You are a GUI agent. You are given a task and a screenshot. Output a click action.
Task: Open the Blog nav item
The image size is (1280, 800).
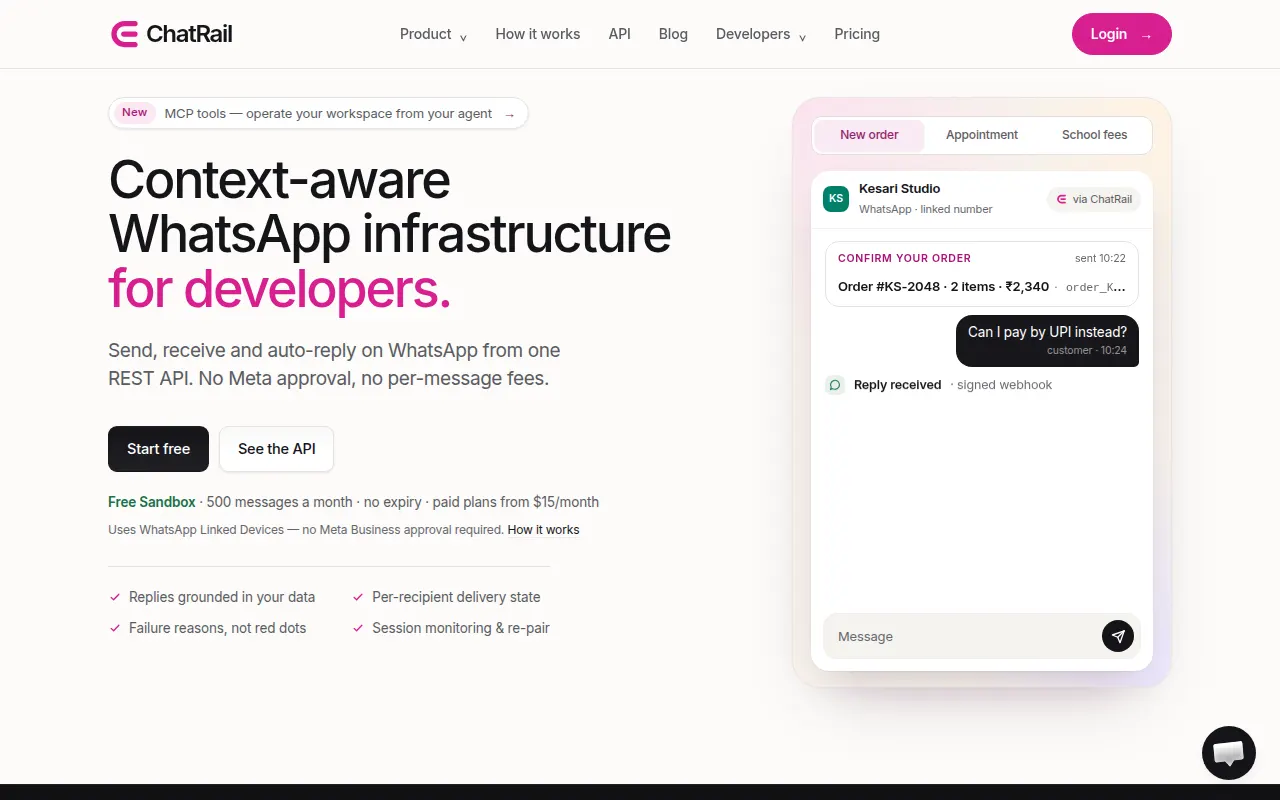673,34
